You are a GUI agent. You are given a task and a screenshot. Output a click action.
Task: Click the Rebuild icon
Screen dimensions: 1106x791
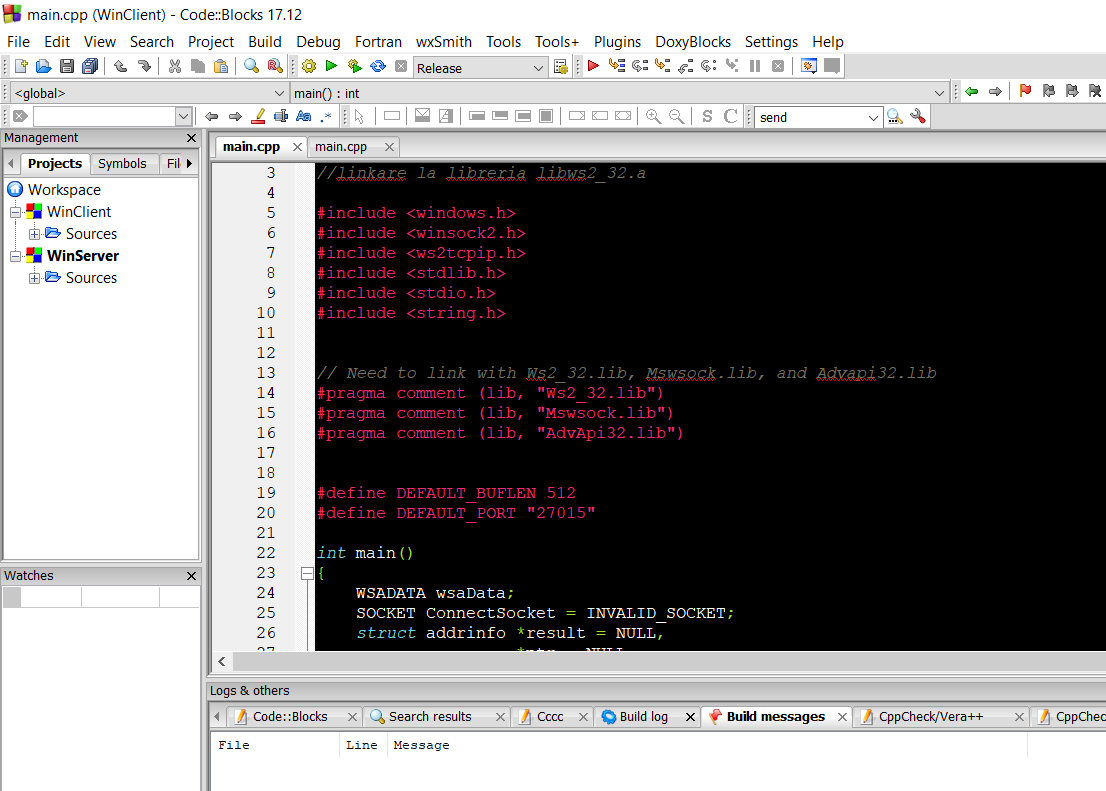pyautogui.click(x=378, y=66)
